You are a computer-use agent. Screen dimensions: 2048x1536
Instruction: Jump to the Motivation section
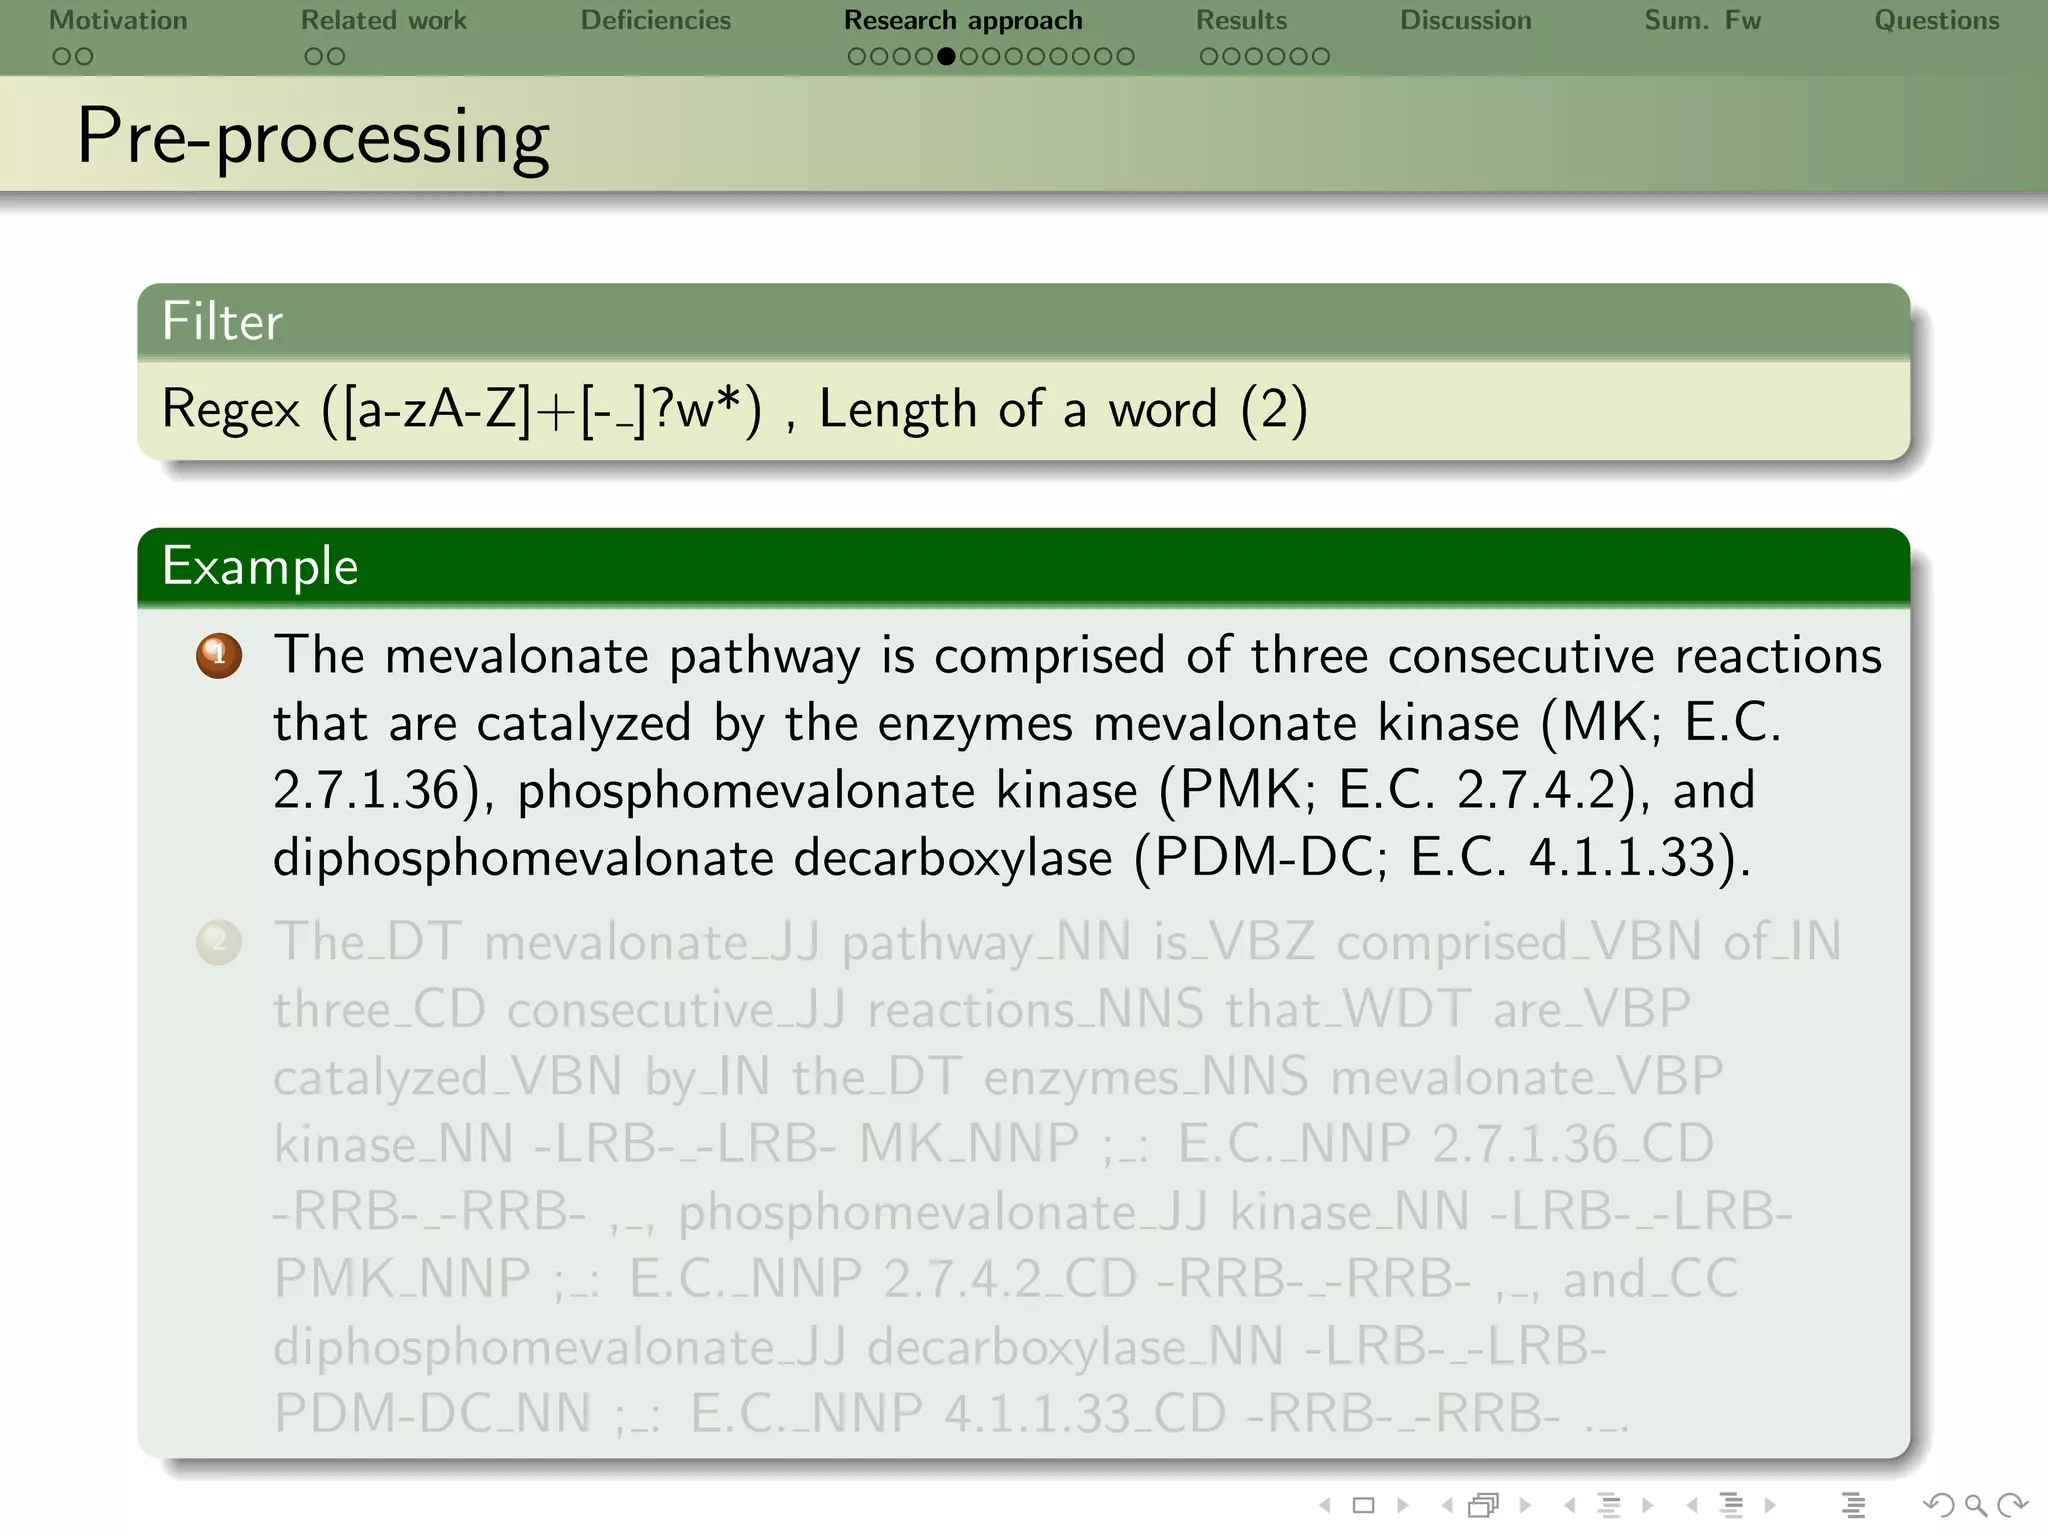pyautogui.click(x=118, y=20)
